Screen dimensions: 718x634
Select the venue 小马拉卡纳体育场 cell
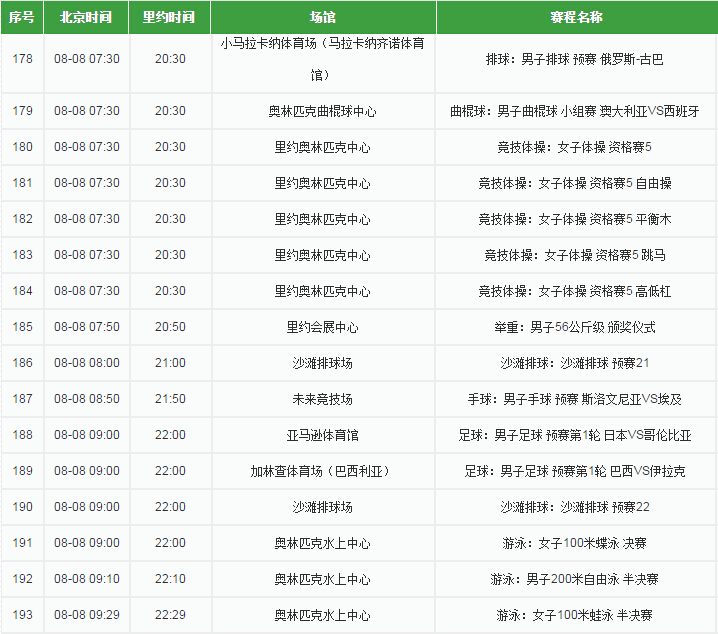322,59
